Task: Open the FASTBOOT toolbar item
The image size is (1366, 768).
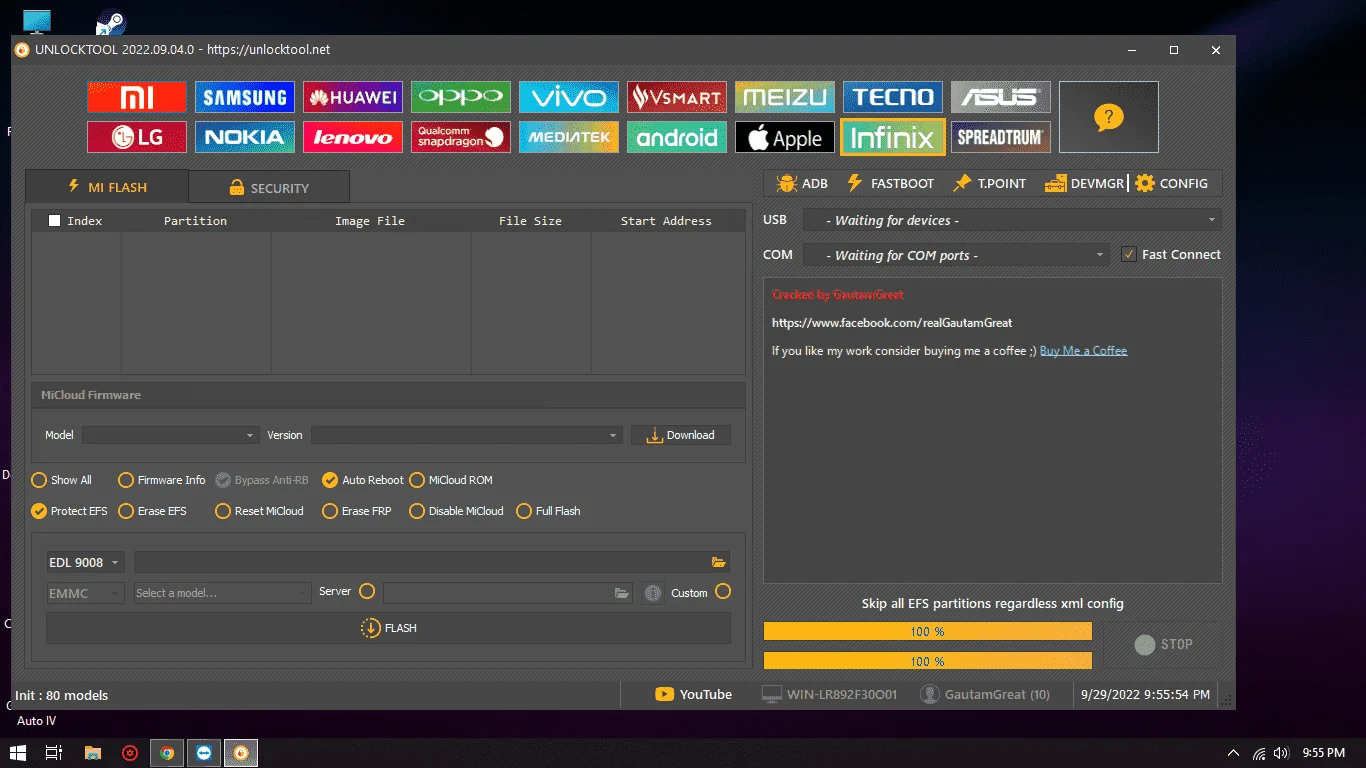Action: tap(890, 183)
